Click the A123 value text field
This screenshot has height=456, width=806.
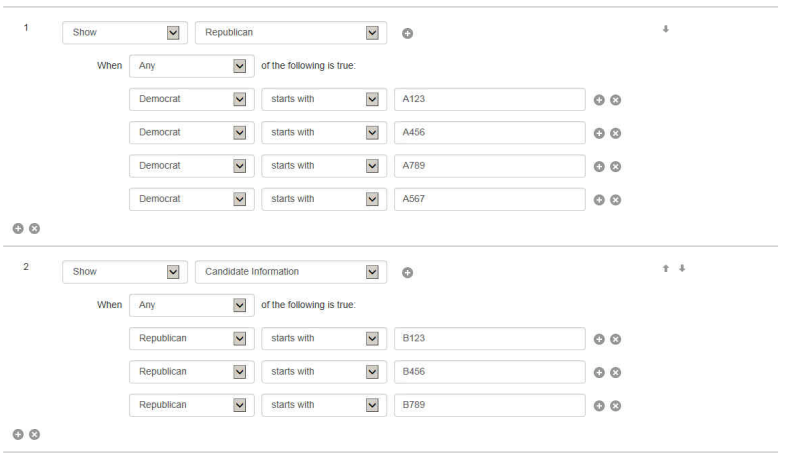point(489,100)
